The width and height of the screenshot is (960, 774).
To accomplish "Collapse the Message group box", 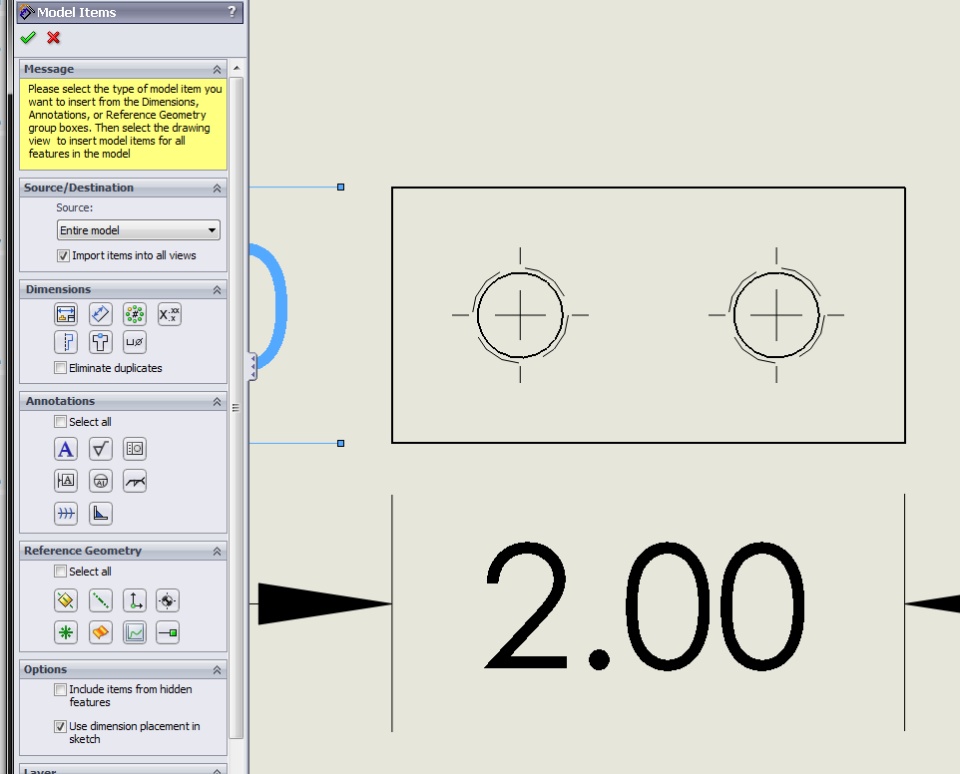I will point(217,69).
